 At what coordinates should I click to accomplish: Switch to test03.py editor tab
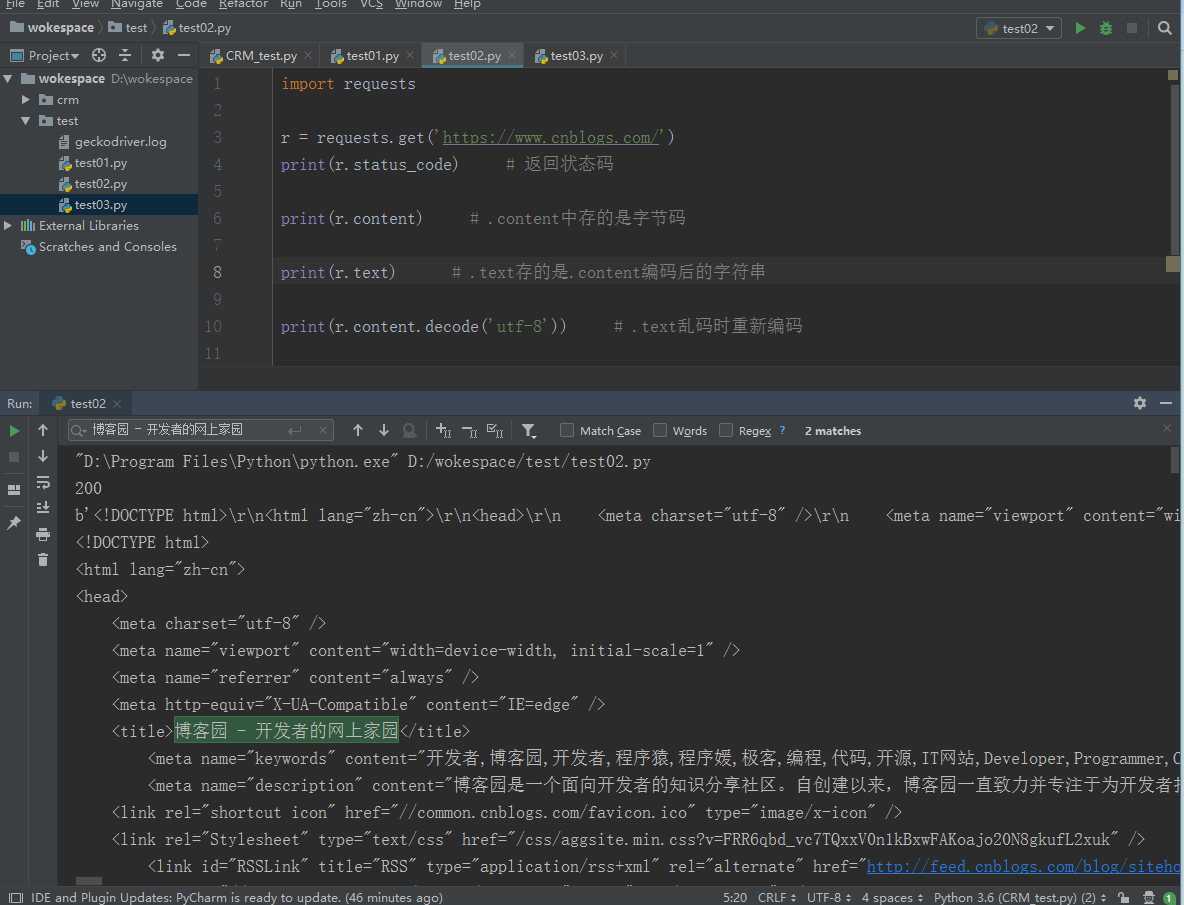(x=576, y=56)
